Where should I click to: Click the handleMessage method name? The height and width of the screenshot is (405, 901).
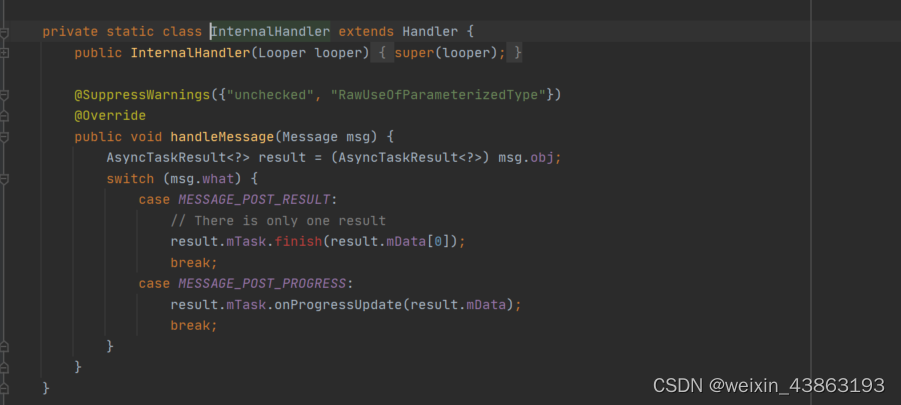coord(222,137)
